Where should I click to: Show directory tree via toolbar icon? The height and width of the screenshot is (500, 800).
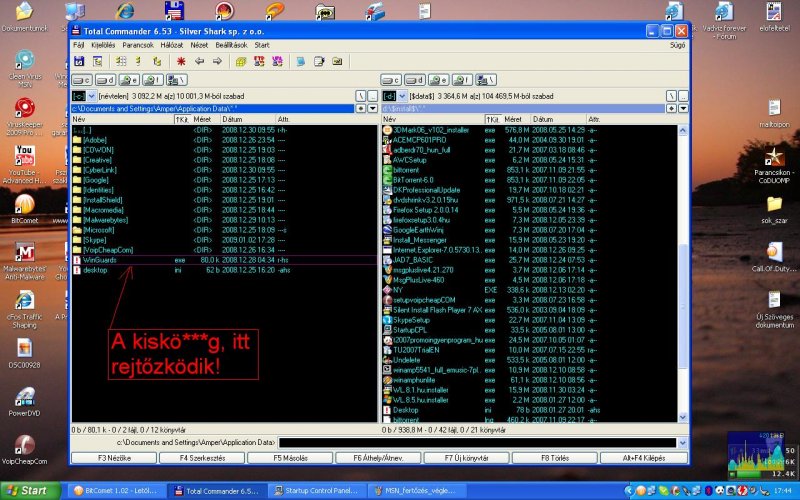[157, 61]
